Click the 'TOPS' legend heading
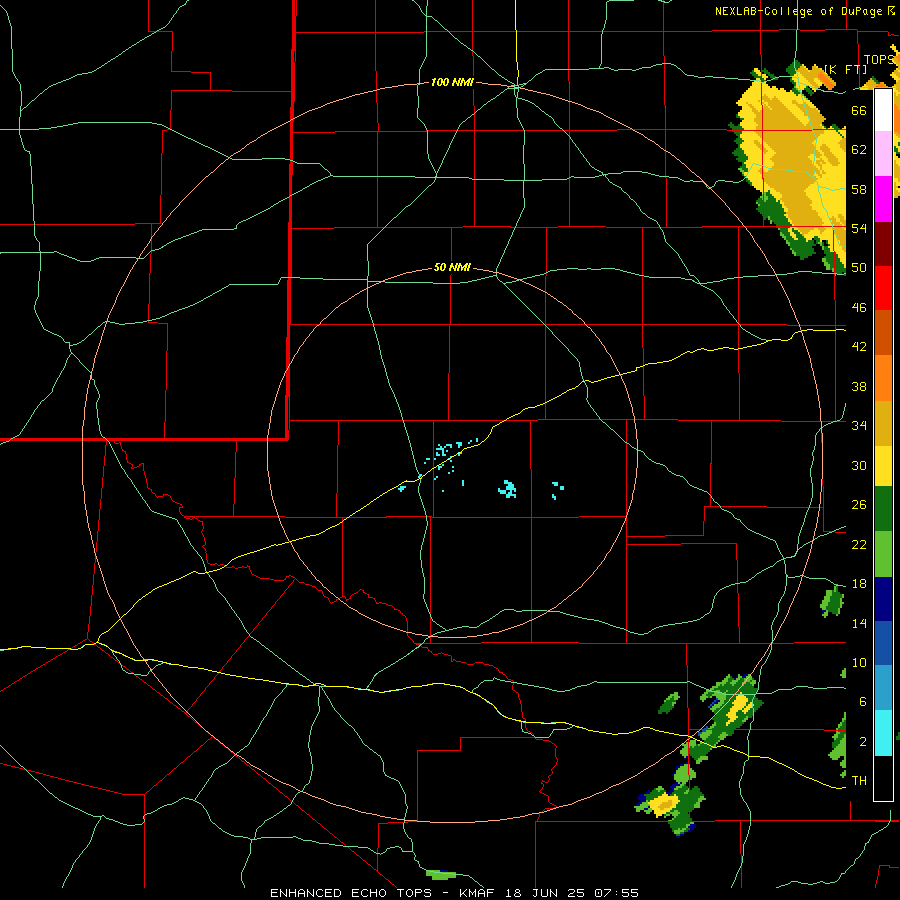Screen dimensions: 900x900 (879, 60)
